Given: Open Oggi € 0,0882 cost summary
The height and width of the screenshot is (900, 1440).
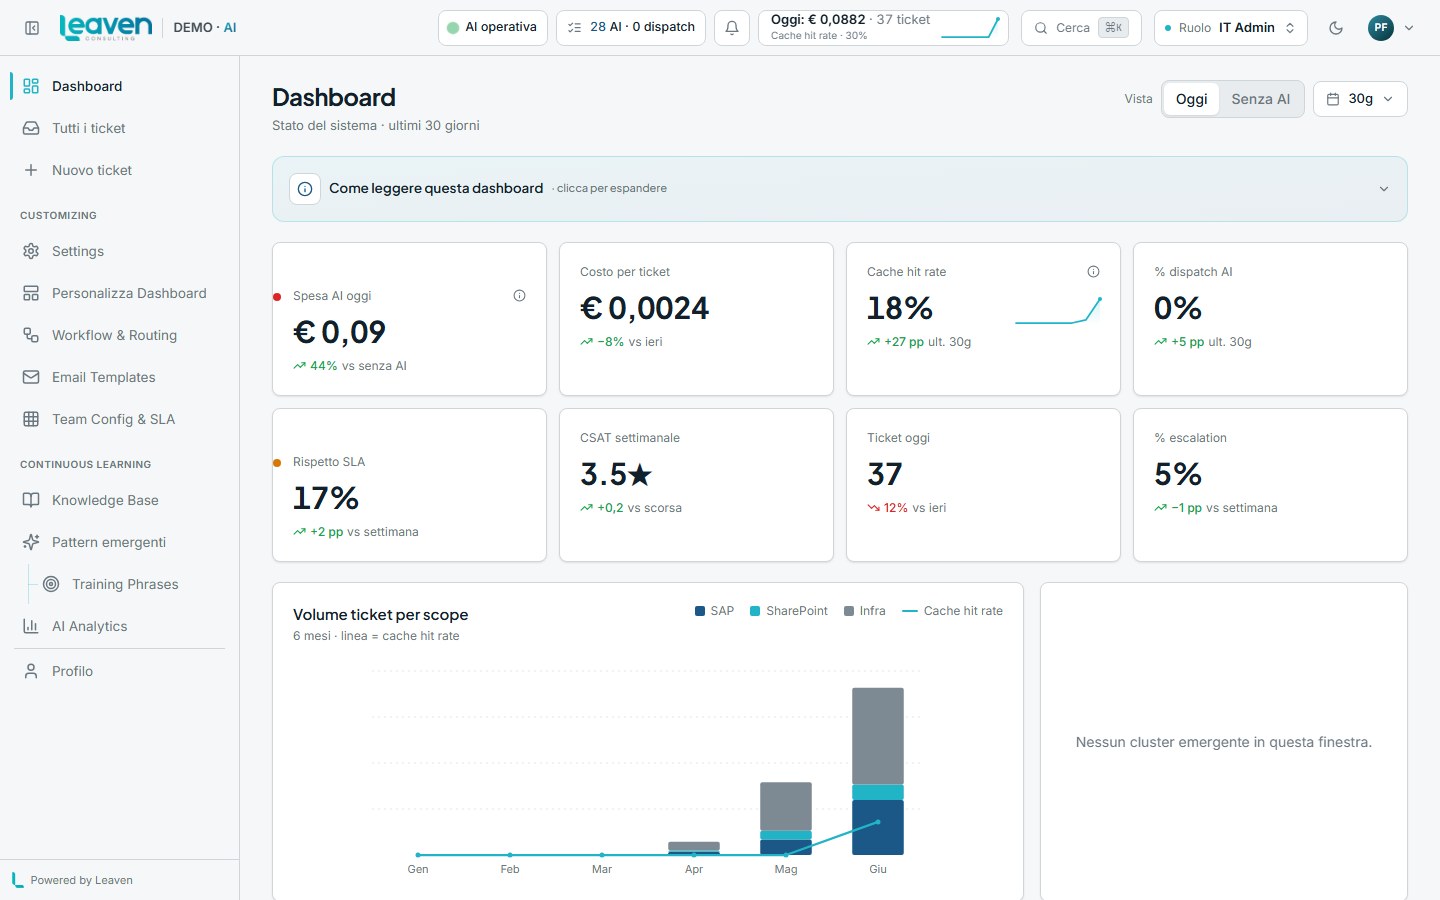Looking at the screenshot, I should click(x=883, y=28).
